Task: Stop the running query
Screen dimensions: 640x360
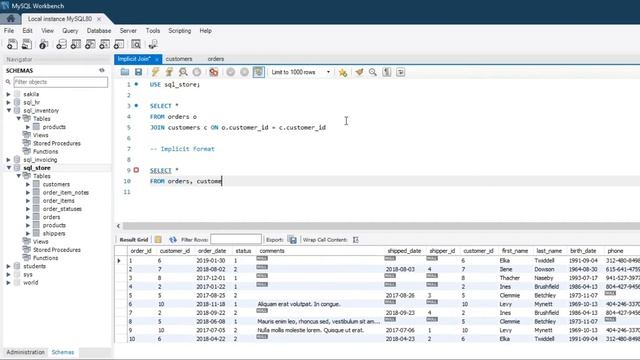Action: click(197, 72)
